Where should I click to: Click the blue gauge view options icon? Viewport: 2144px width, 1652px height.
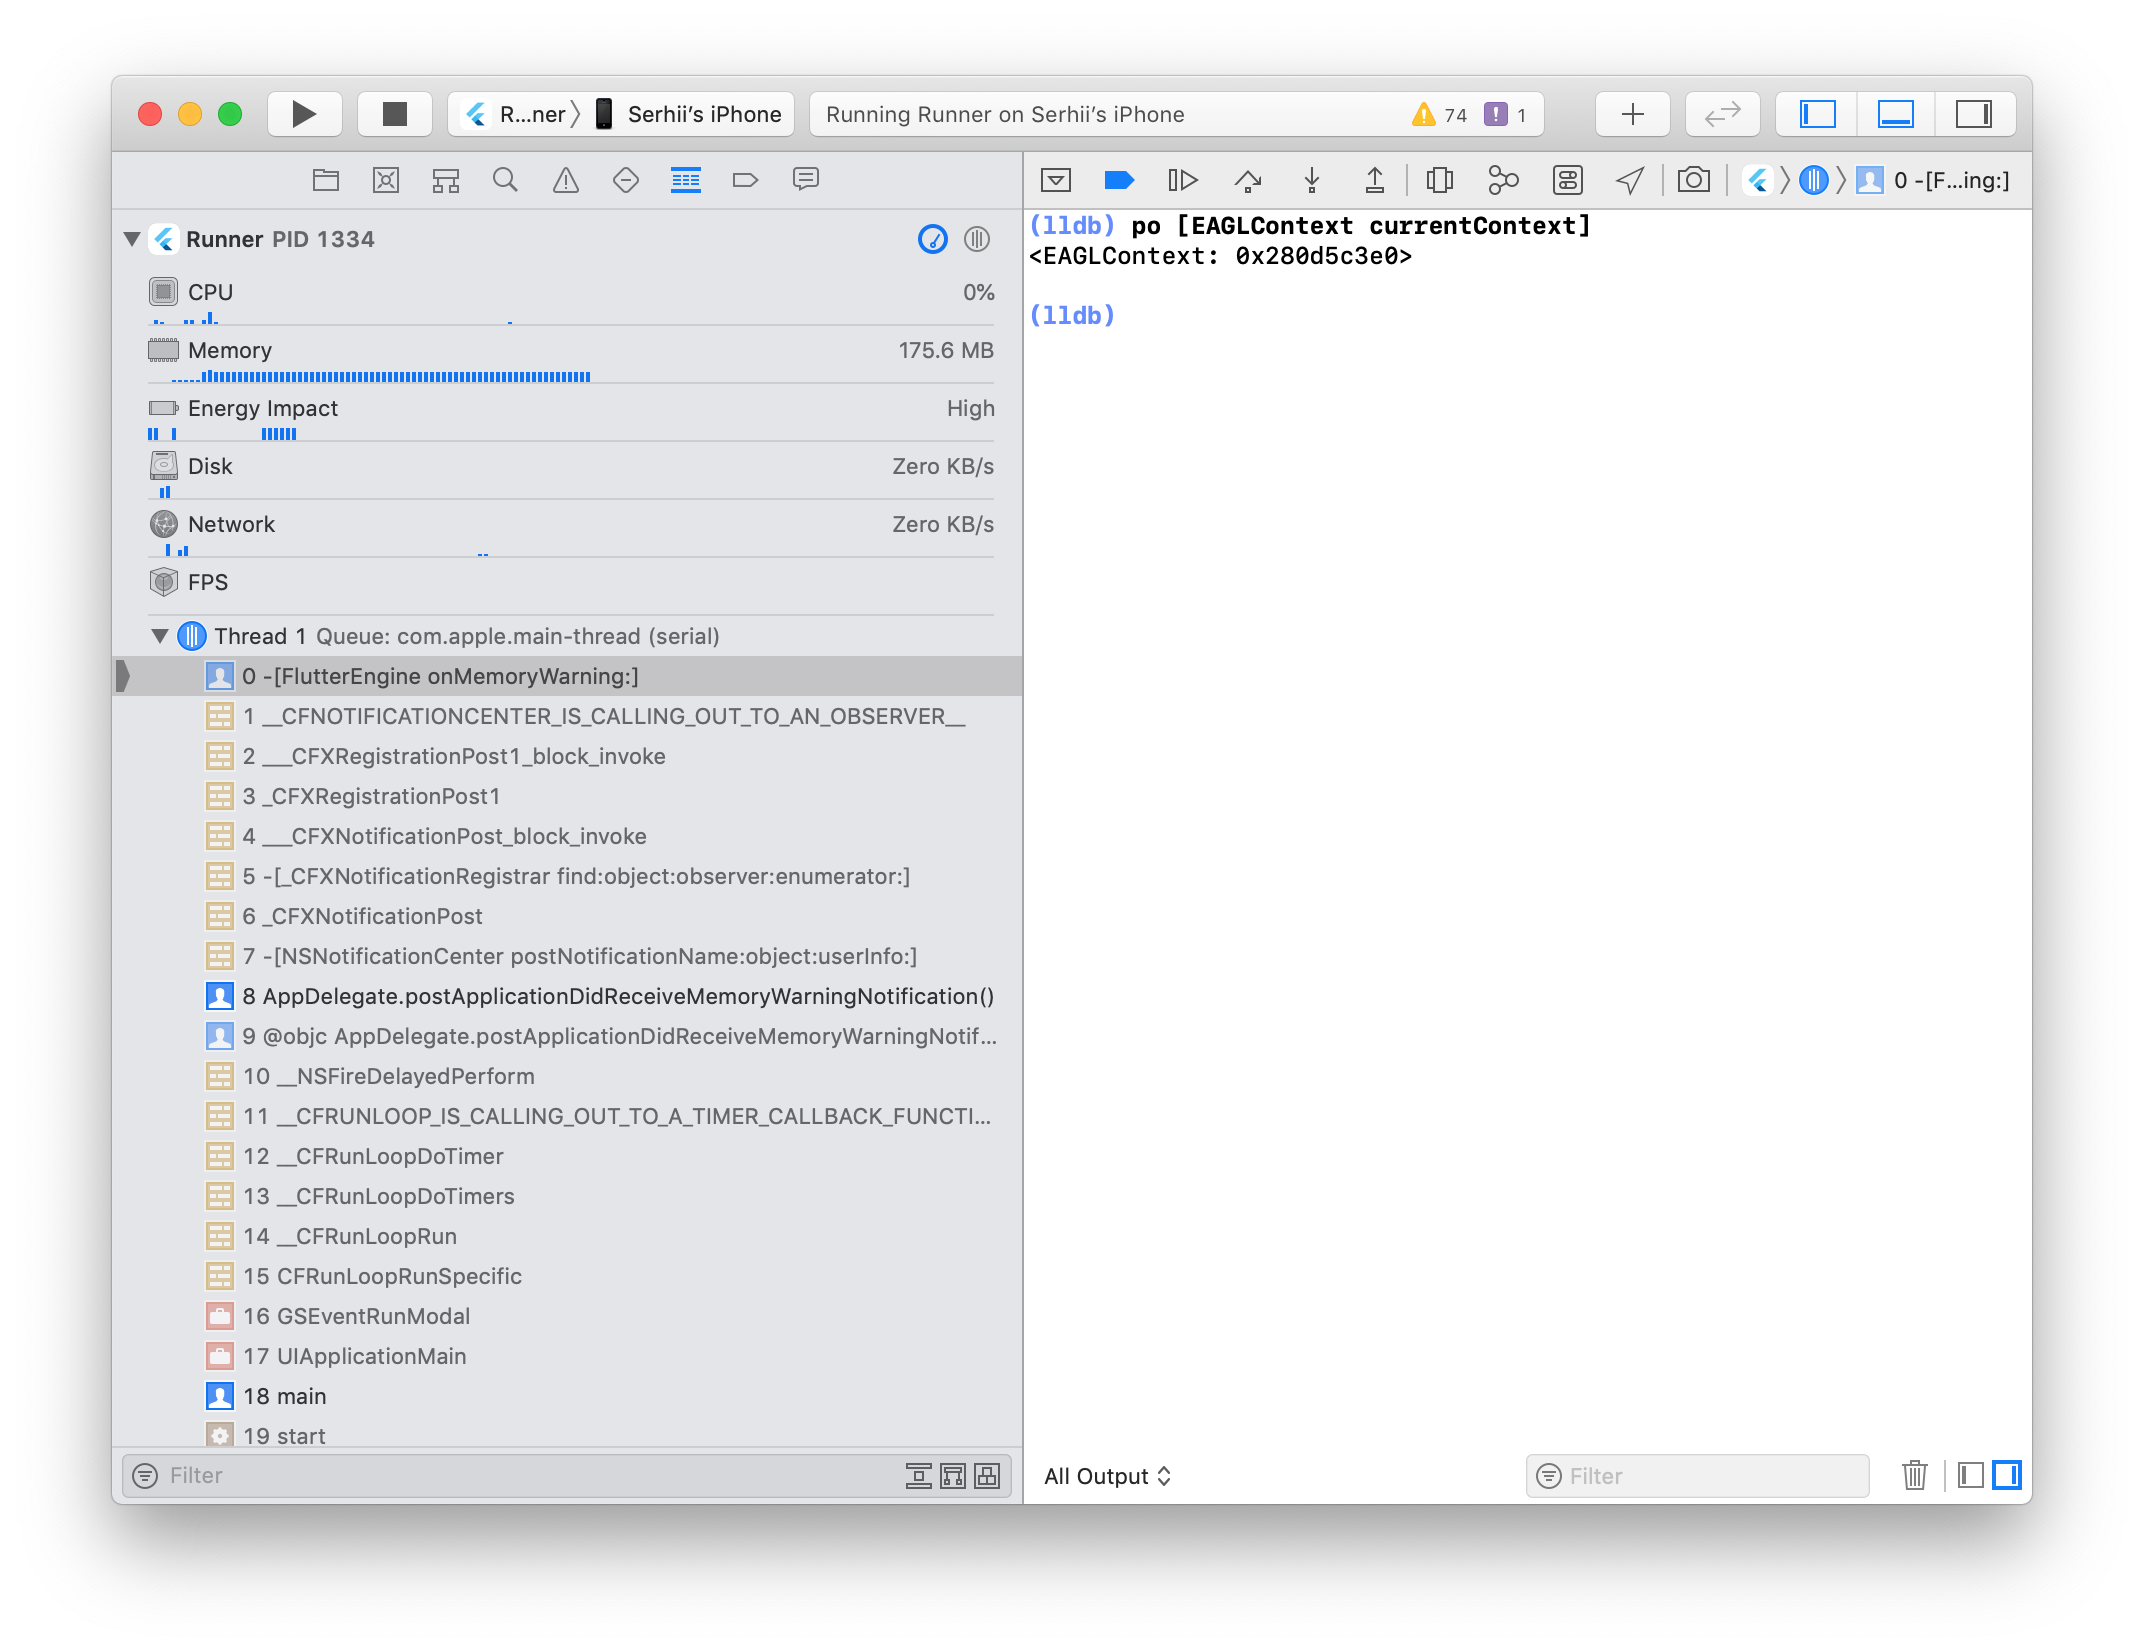(933, 239)
